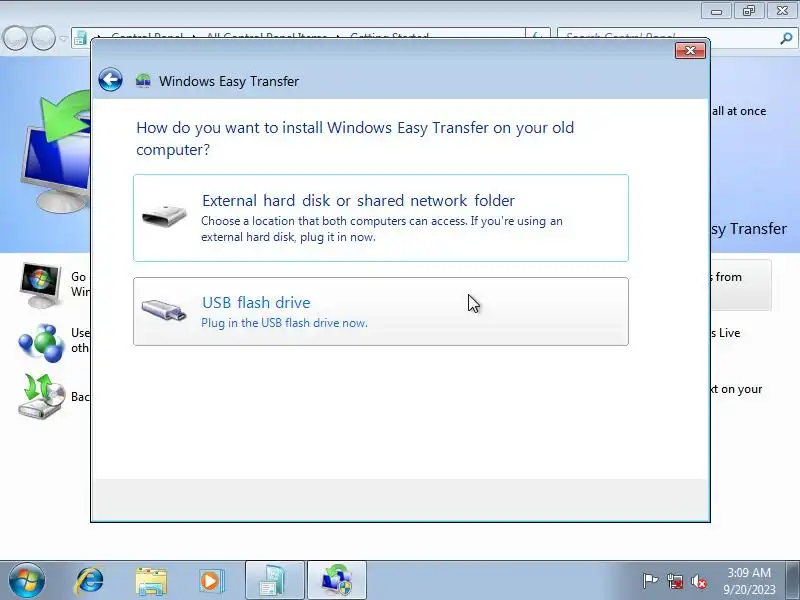
Task: Click the Control Panel forward navigation button
Action: tap(43, 38)
